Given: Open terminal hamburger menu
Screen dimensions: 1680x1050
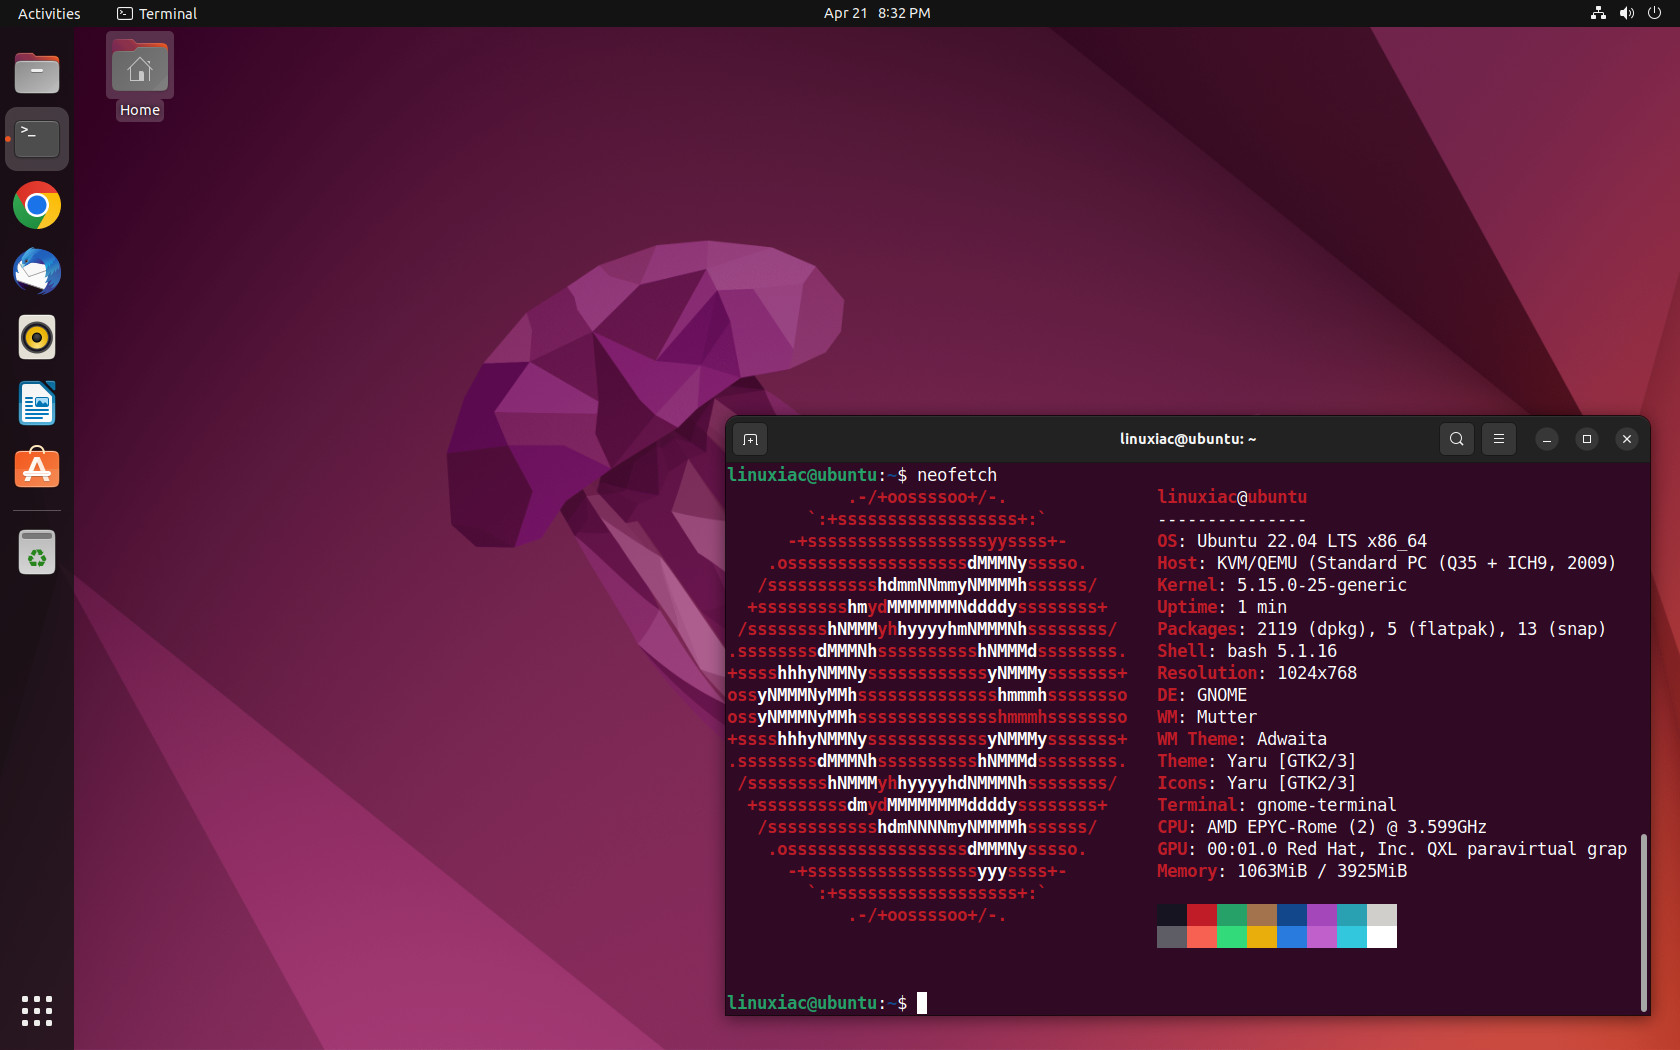Looking at the screenshot, I should (x=1498, y=439).
